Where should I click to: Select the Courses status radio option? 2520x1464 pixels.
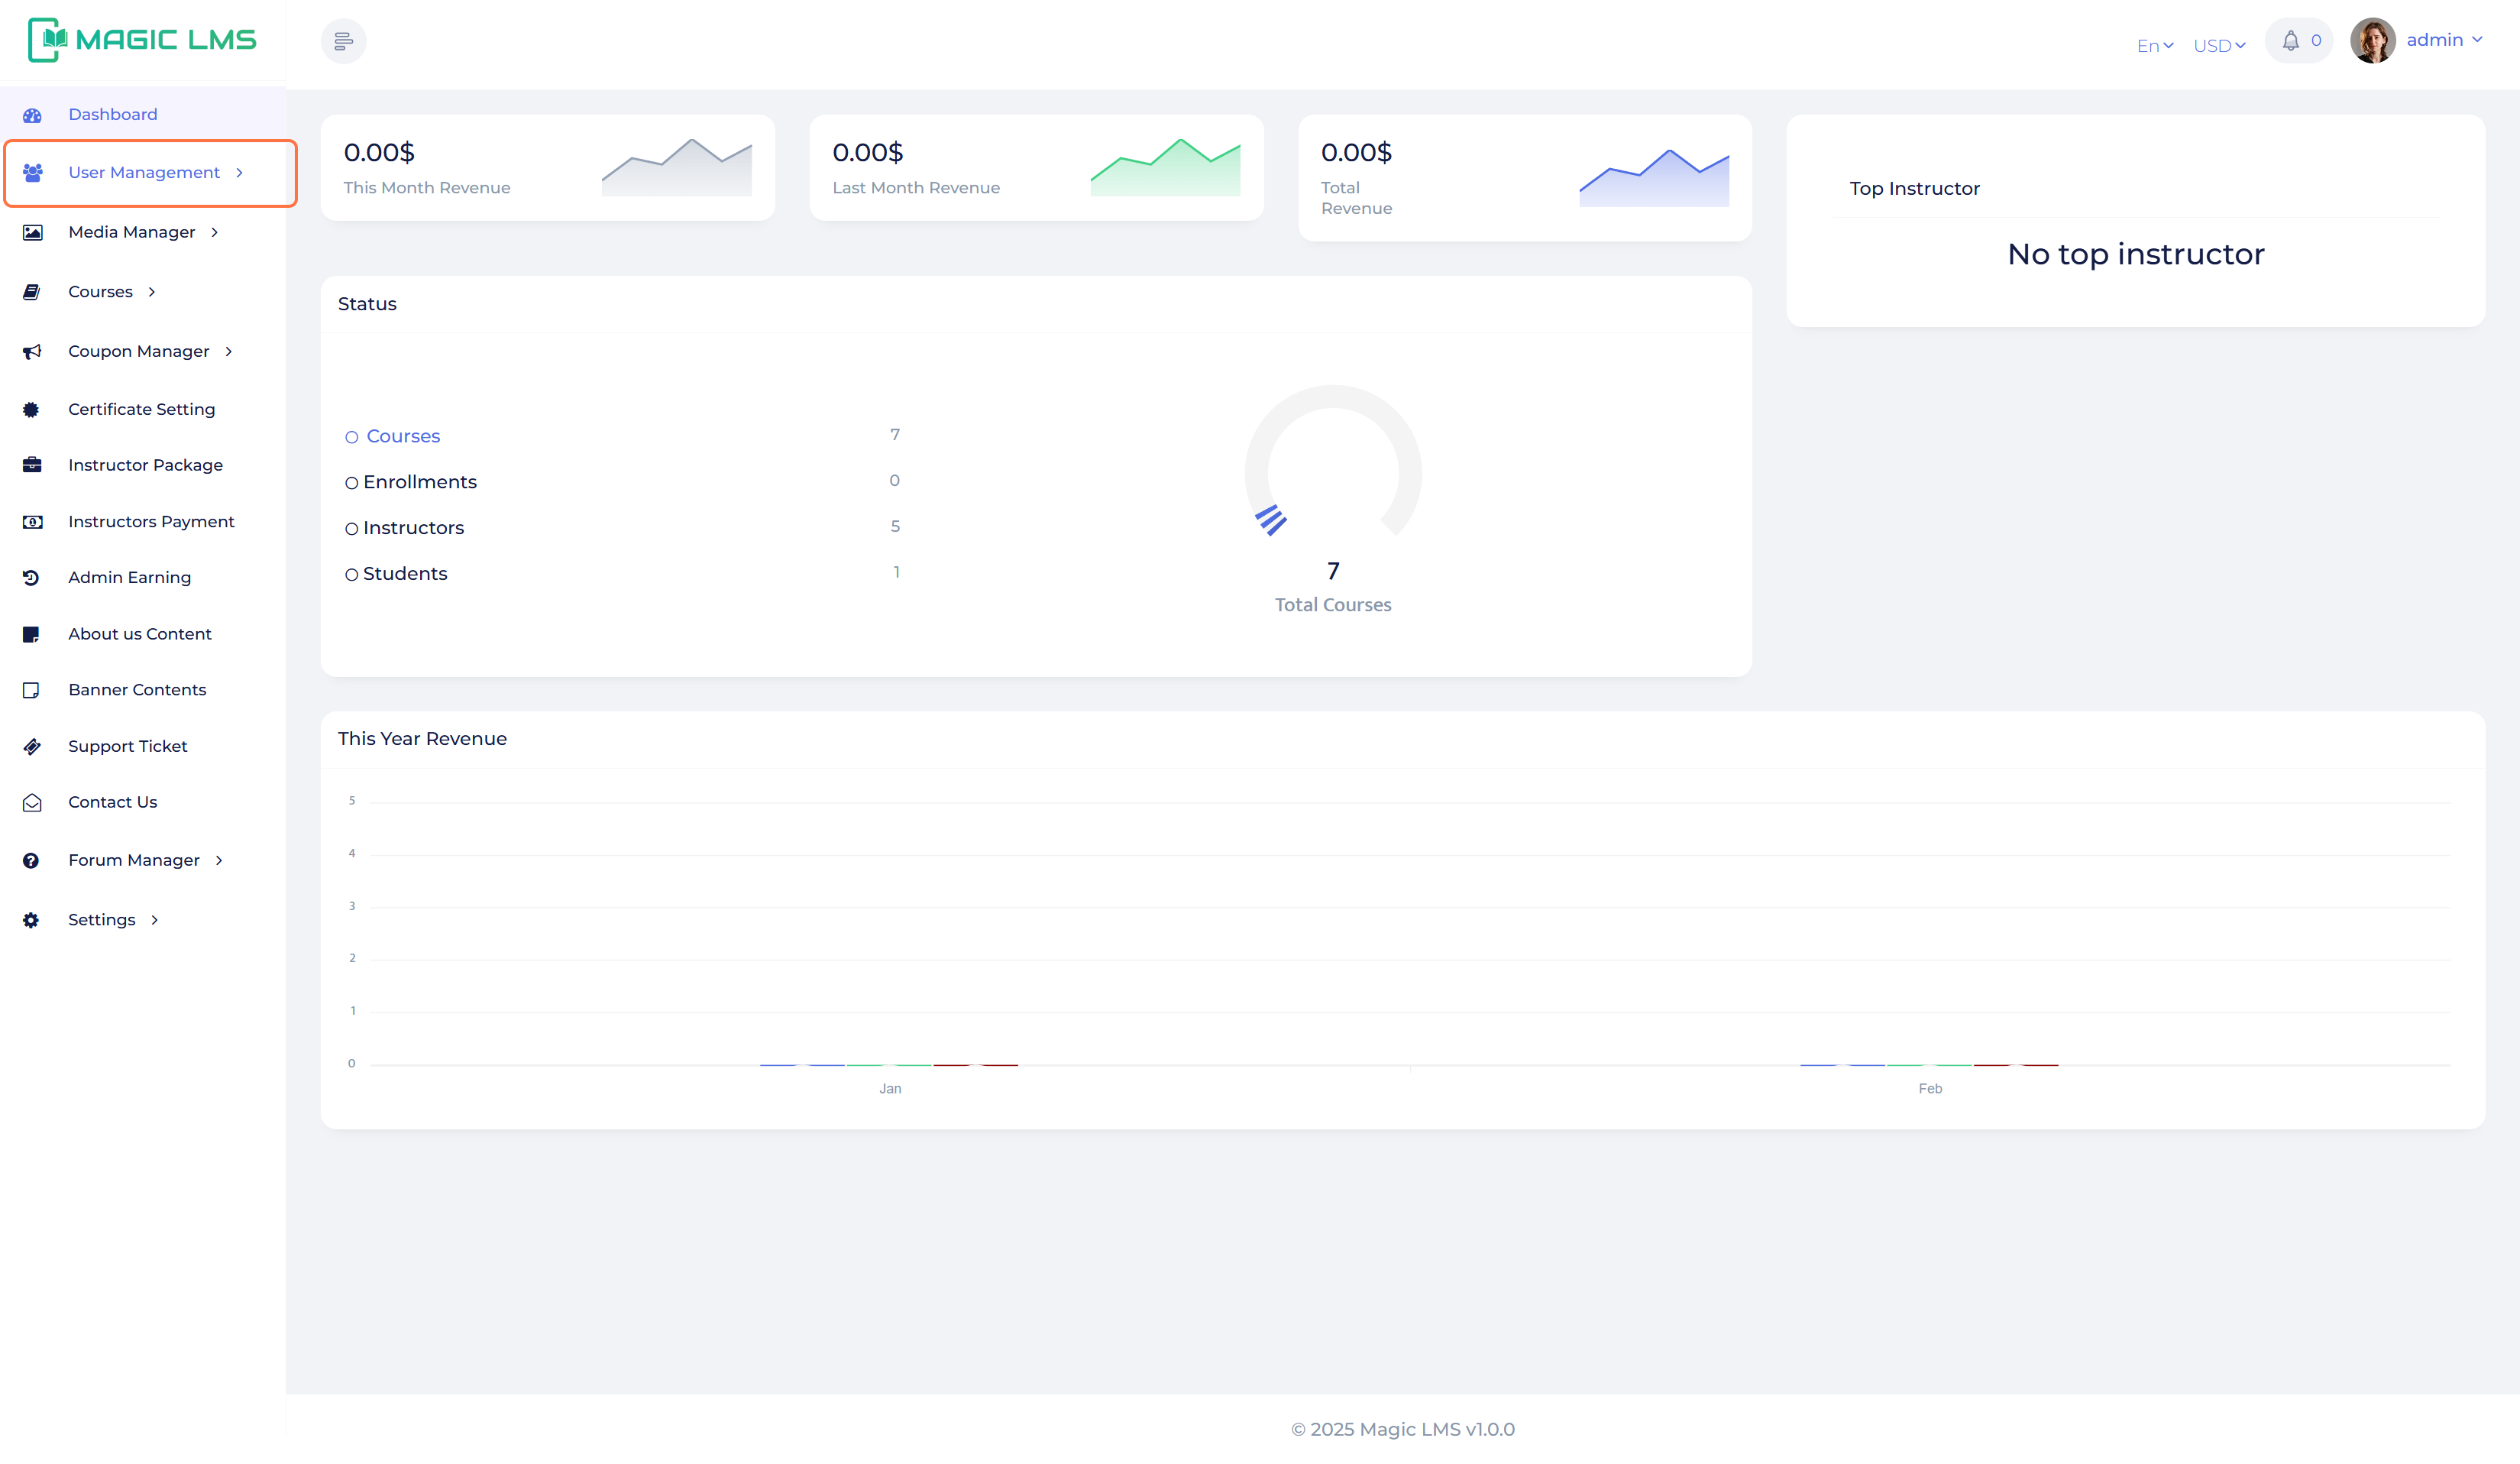(352, 437)
